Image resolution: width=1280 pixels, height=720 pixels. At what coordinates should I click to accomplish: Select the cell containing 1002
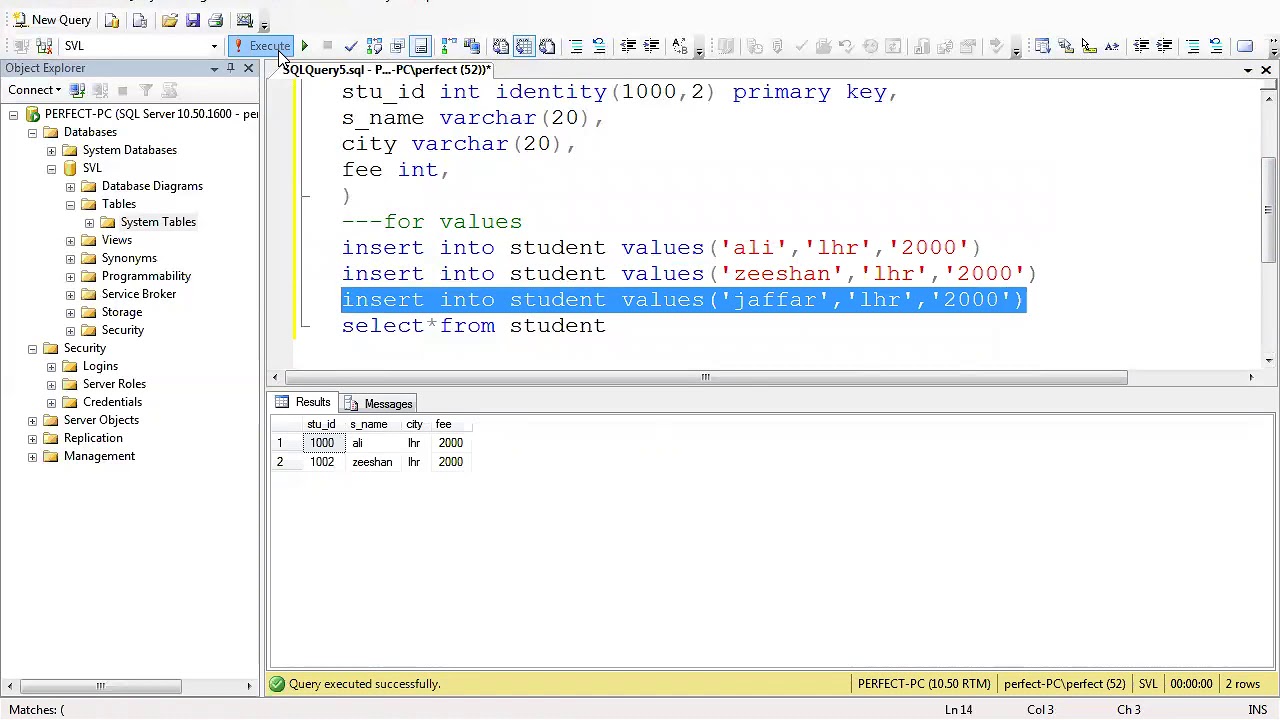coord(322,462)
